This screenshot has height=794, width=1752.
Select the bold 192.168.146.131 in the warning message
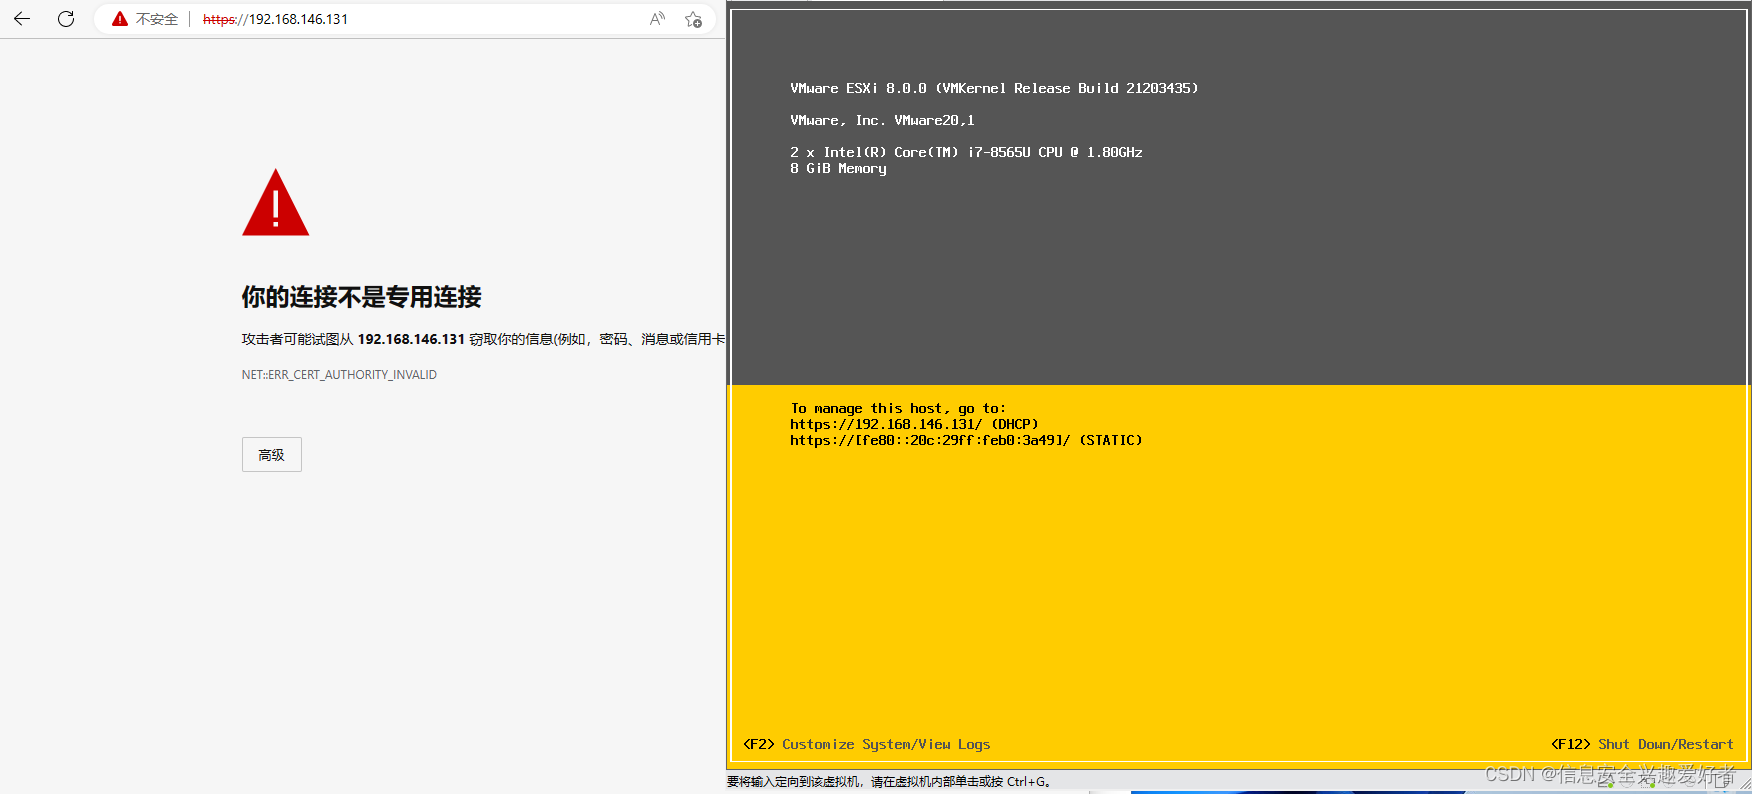pos(411,339)
